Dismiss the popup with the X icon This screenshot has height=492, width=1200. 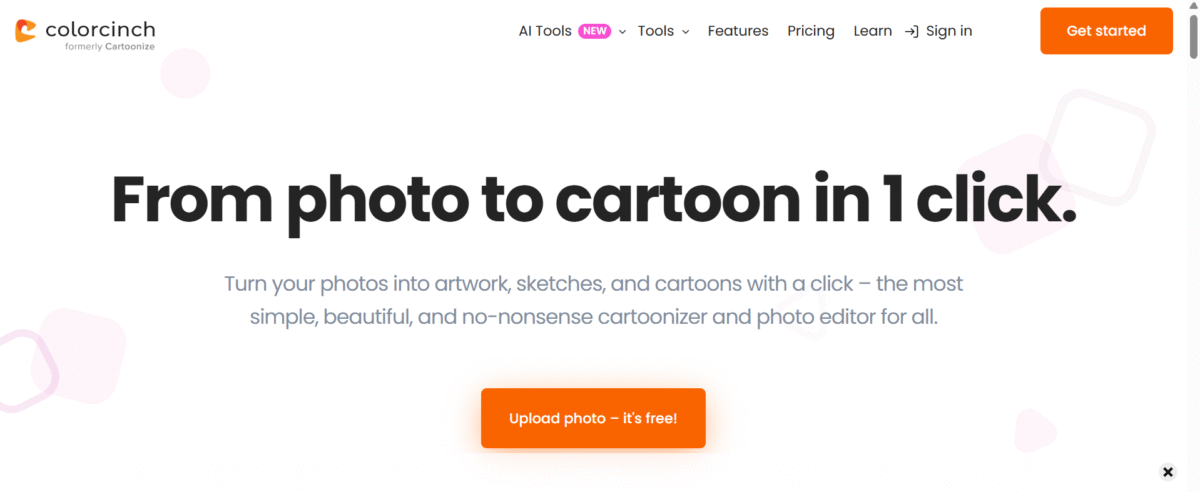[x=1167, y=472]
